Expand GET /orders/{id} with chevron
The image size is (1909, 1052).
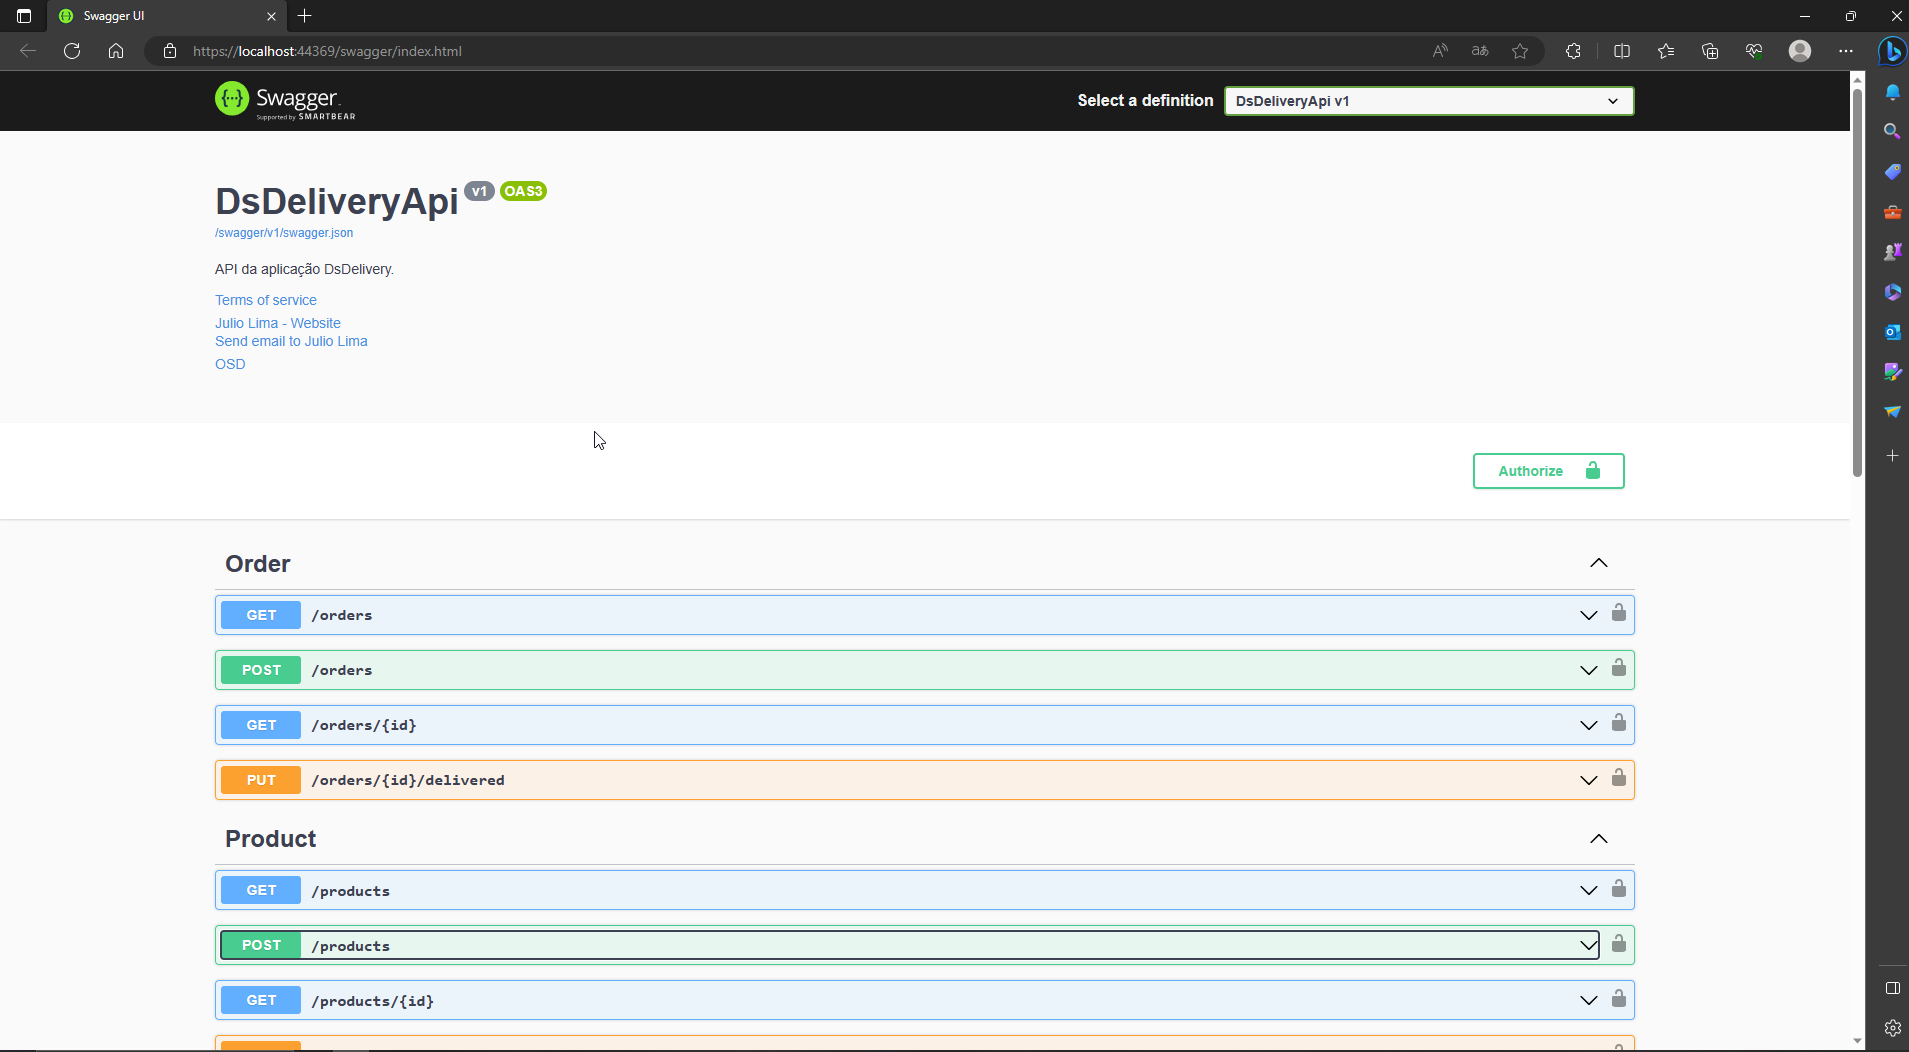(1588, 725)
